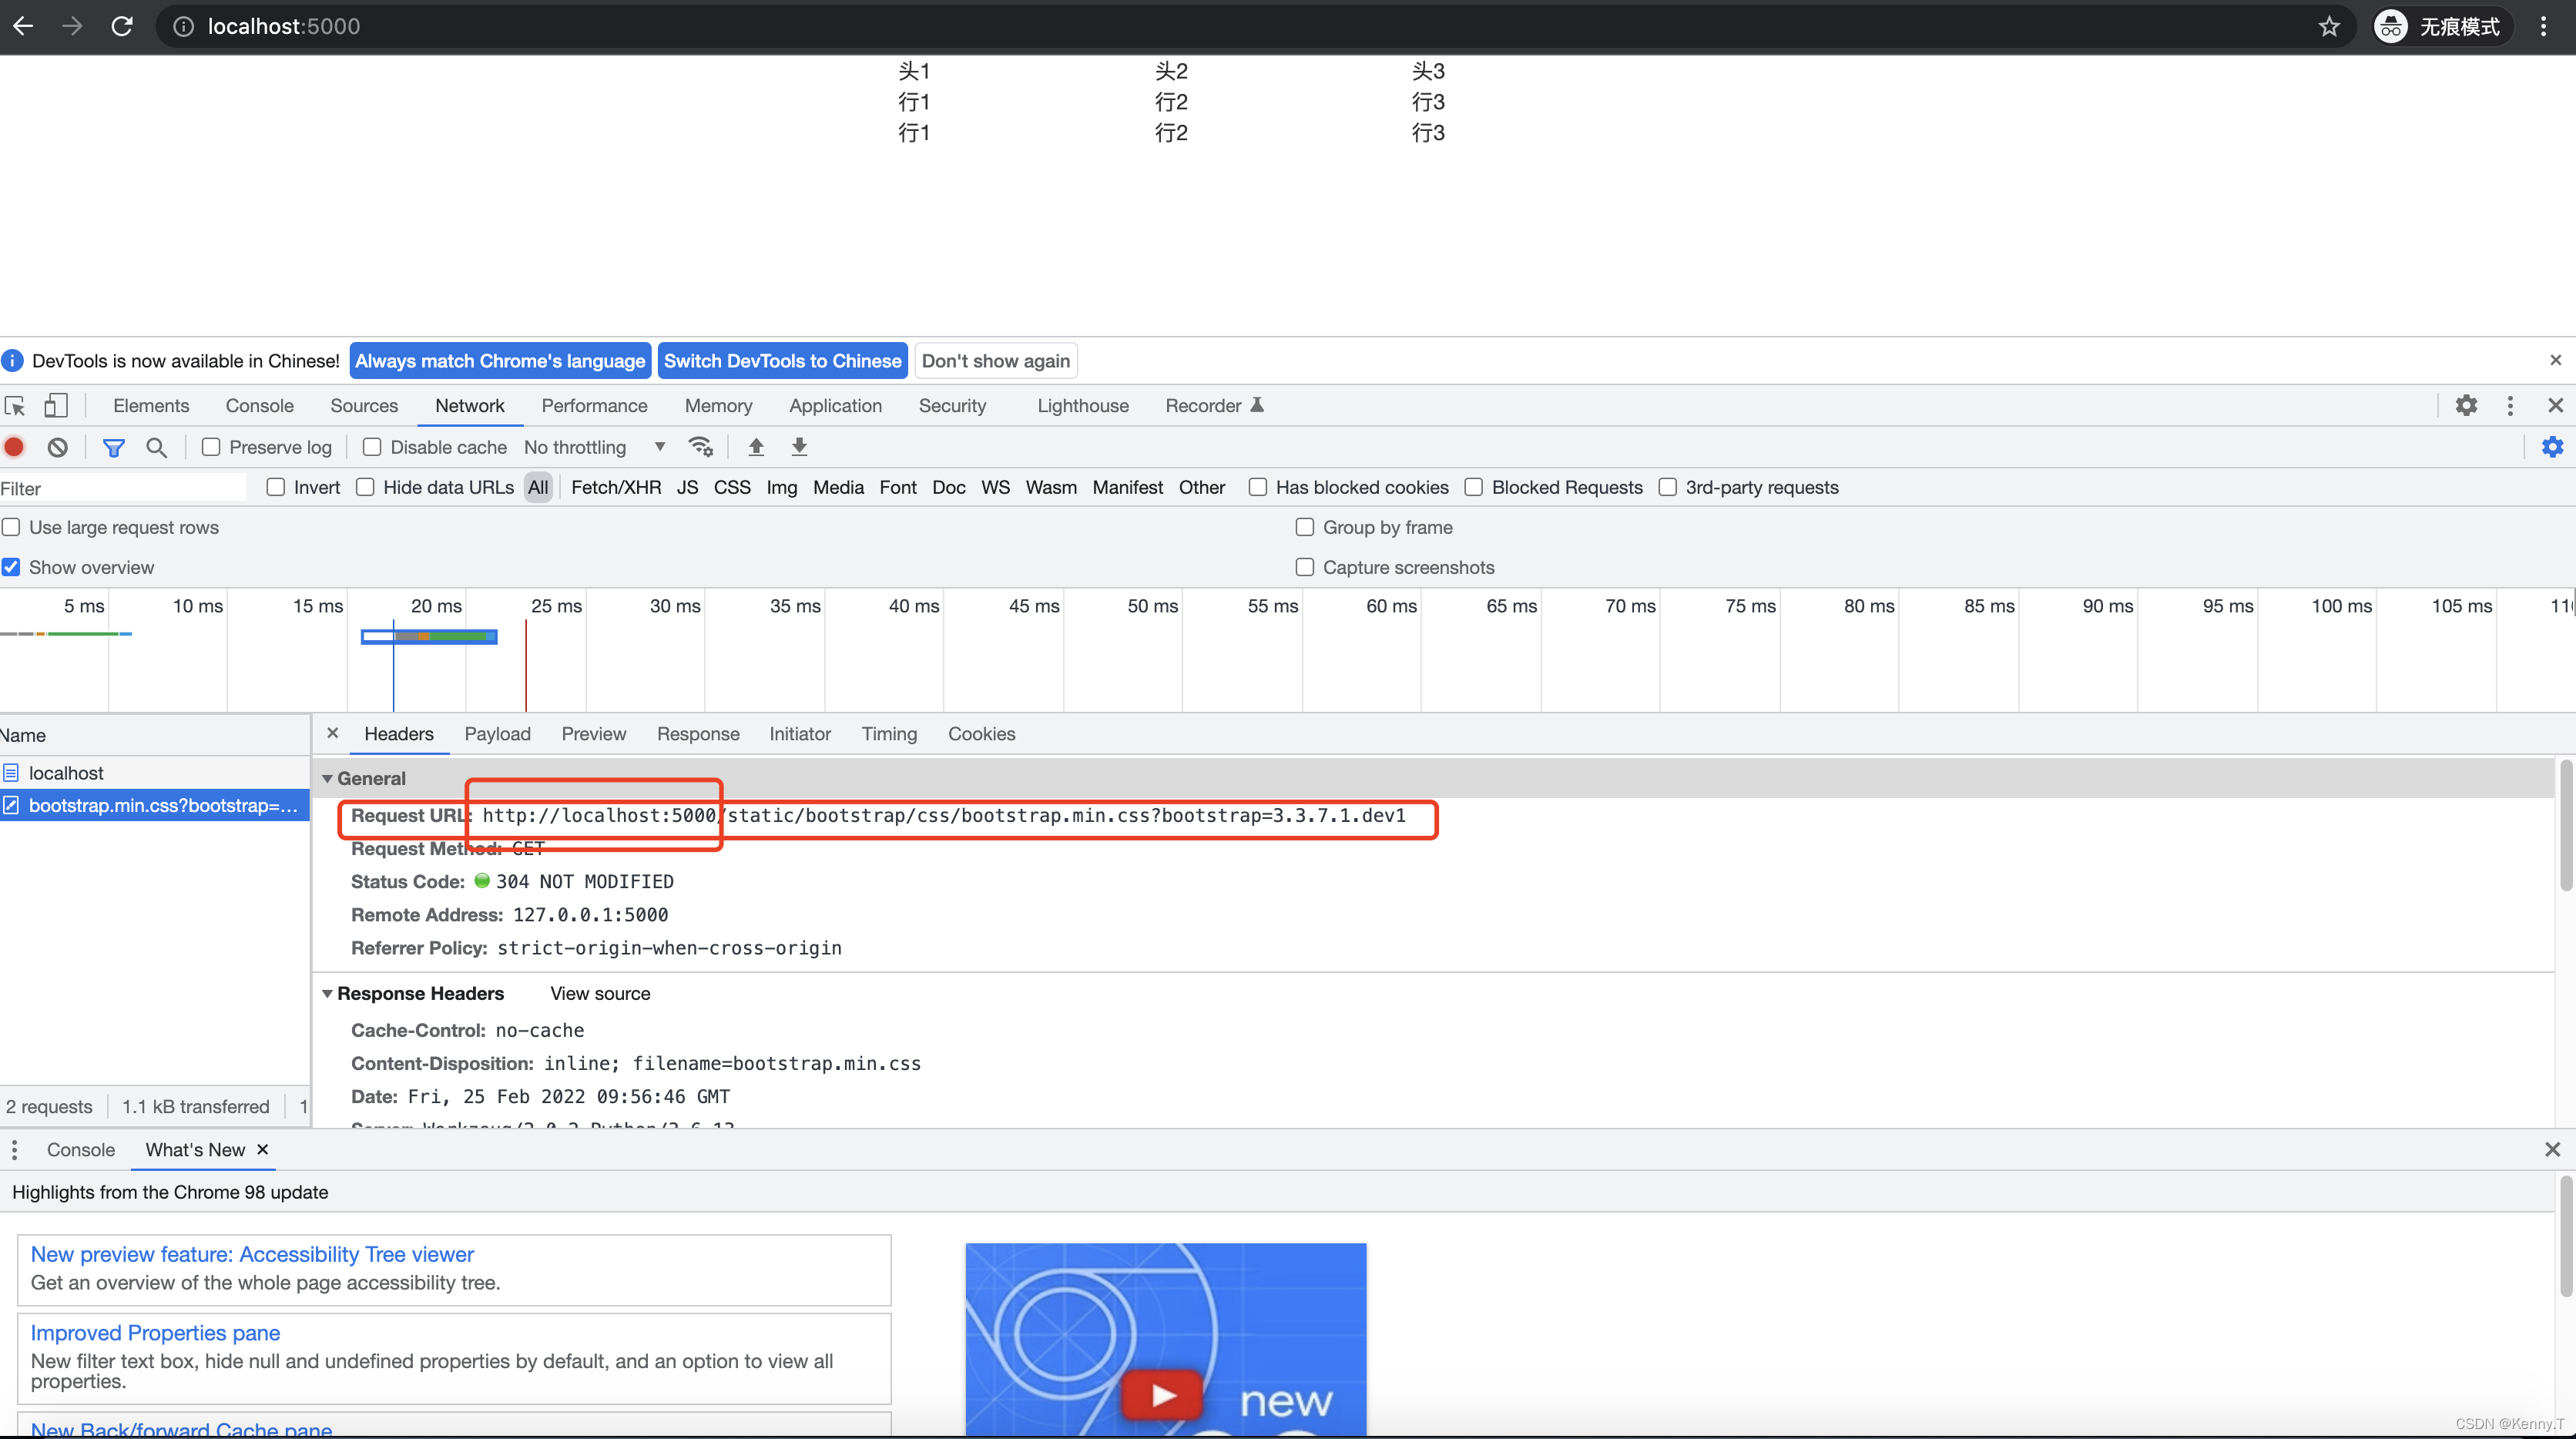Open network search with magnifier icon
Image resolution: width=2576 pixels, height=1439 pixels.
156,447
